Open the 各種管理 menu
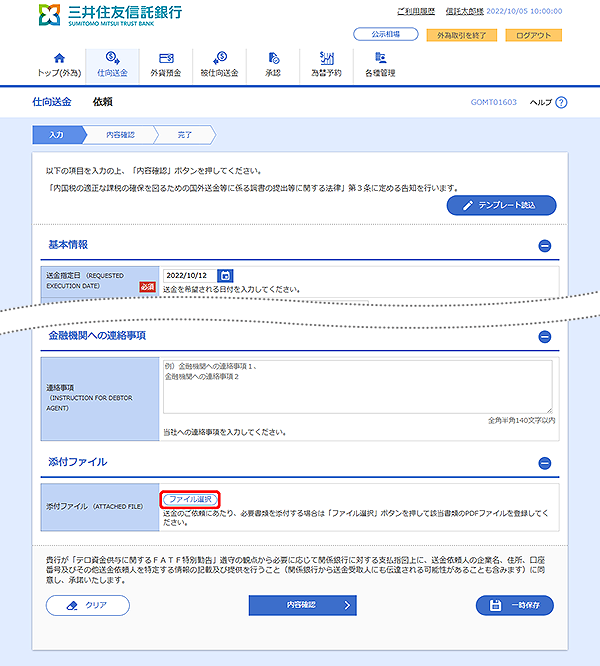 point(380,65)
